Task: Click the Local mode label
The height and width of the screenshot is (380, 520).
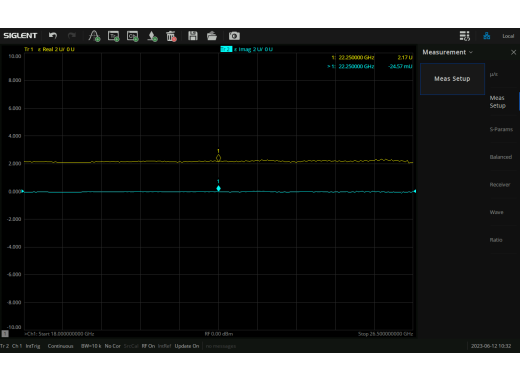Action: click(x=508, y=36)
